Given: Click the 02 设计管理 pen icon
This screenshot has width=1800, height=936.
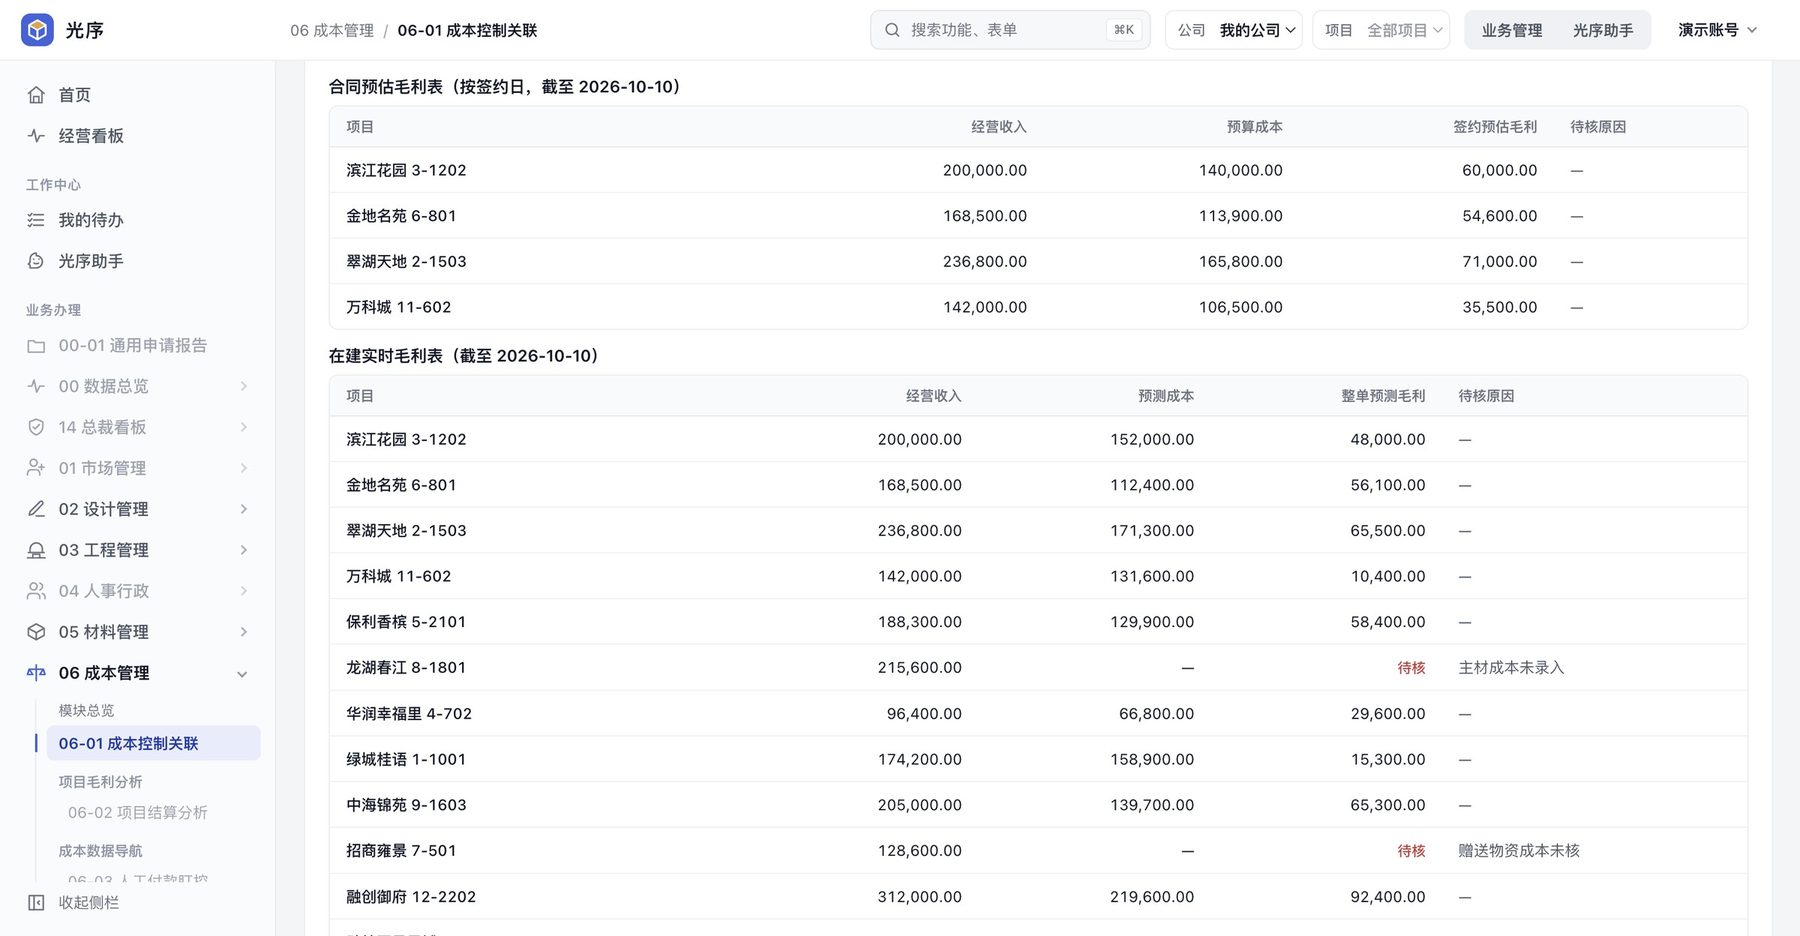Looking at the screenshot, I should [36, 509].
